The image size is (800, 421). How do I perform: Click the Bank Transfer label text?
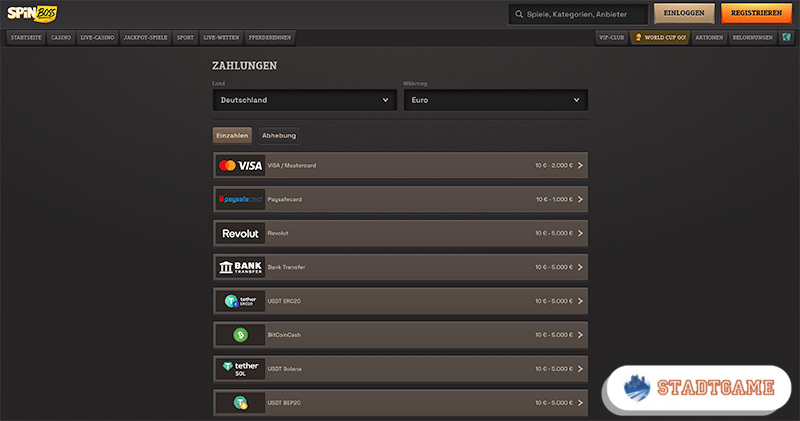(x=286, y=267)
